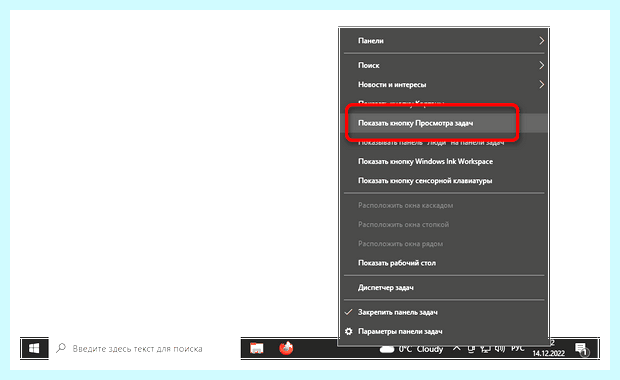Open Параметры панели задач
This screenshot has height=380, width=620.
pyautogui.click(x=444, y=331)
